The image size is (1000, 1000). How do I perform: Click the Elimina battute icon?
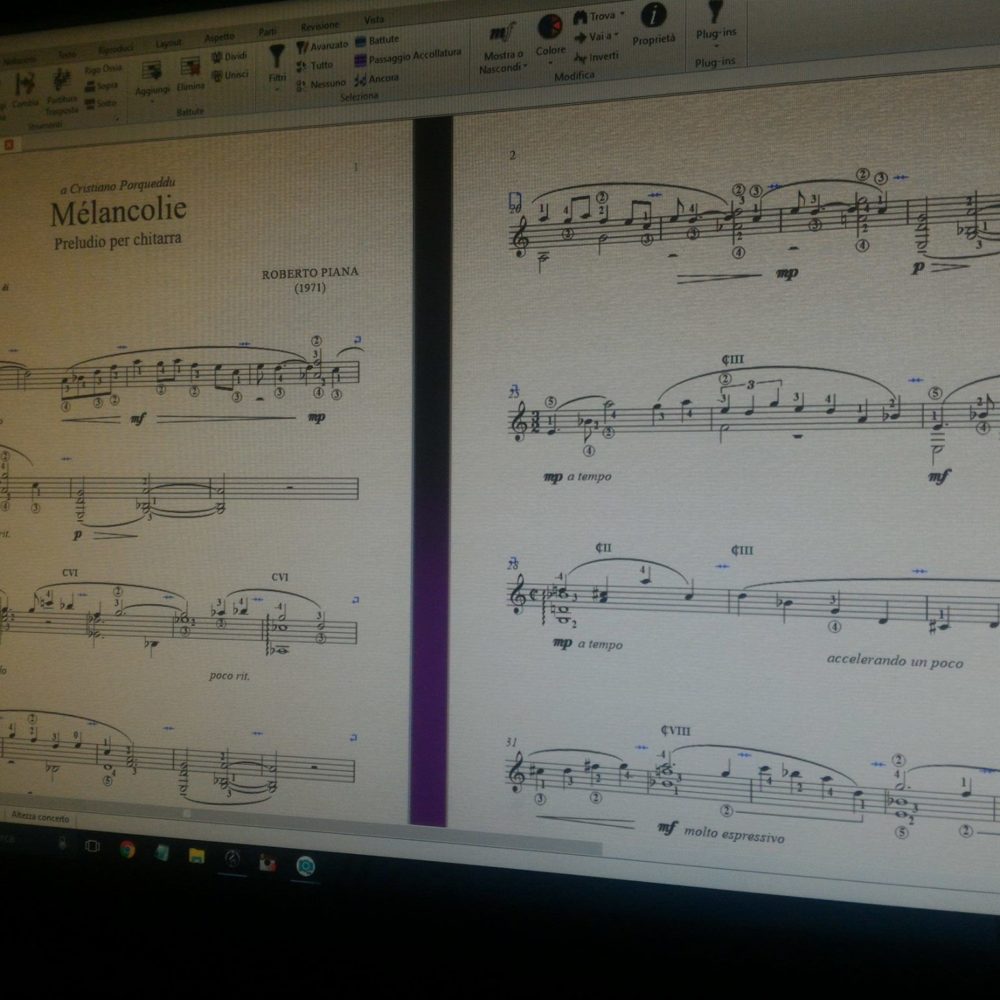point(190,67)
